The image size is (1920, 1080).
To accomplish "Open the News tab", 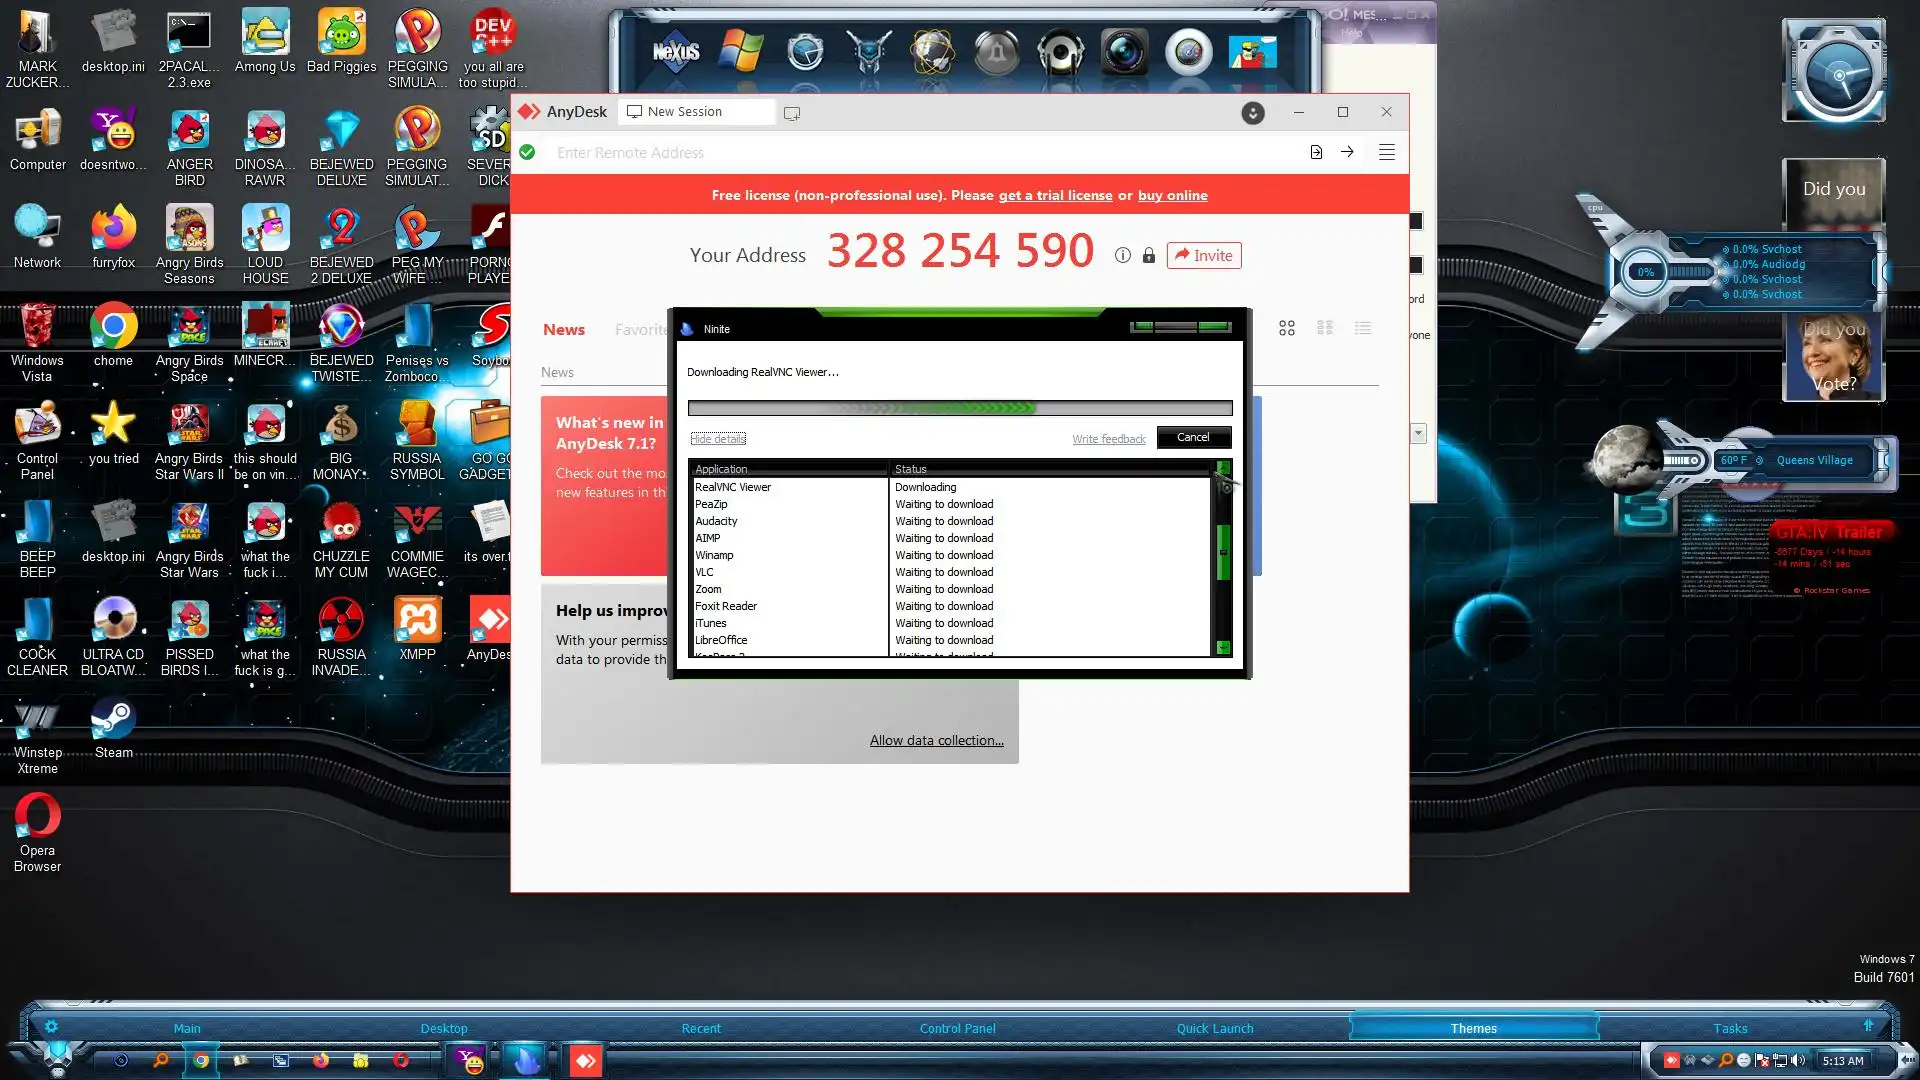I will [564, 330].
